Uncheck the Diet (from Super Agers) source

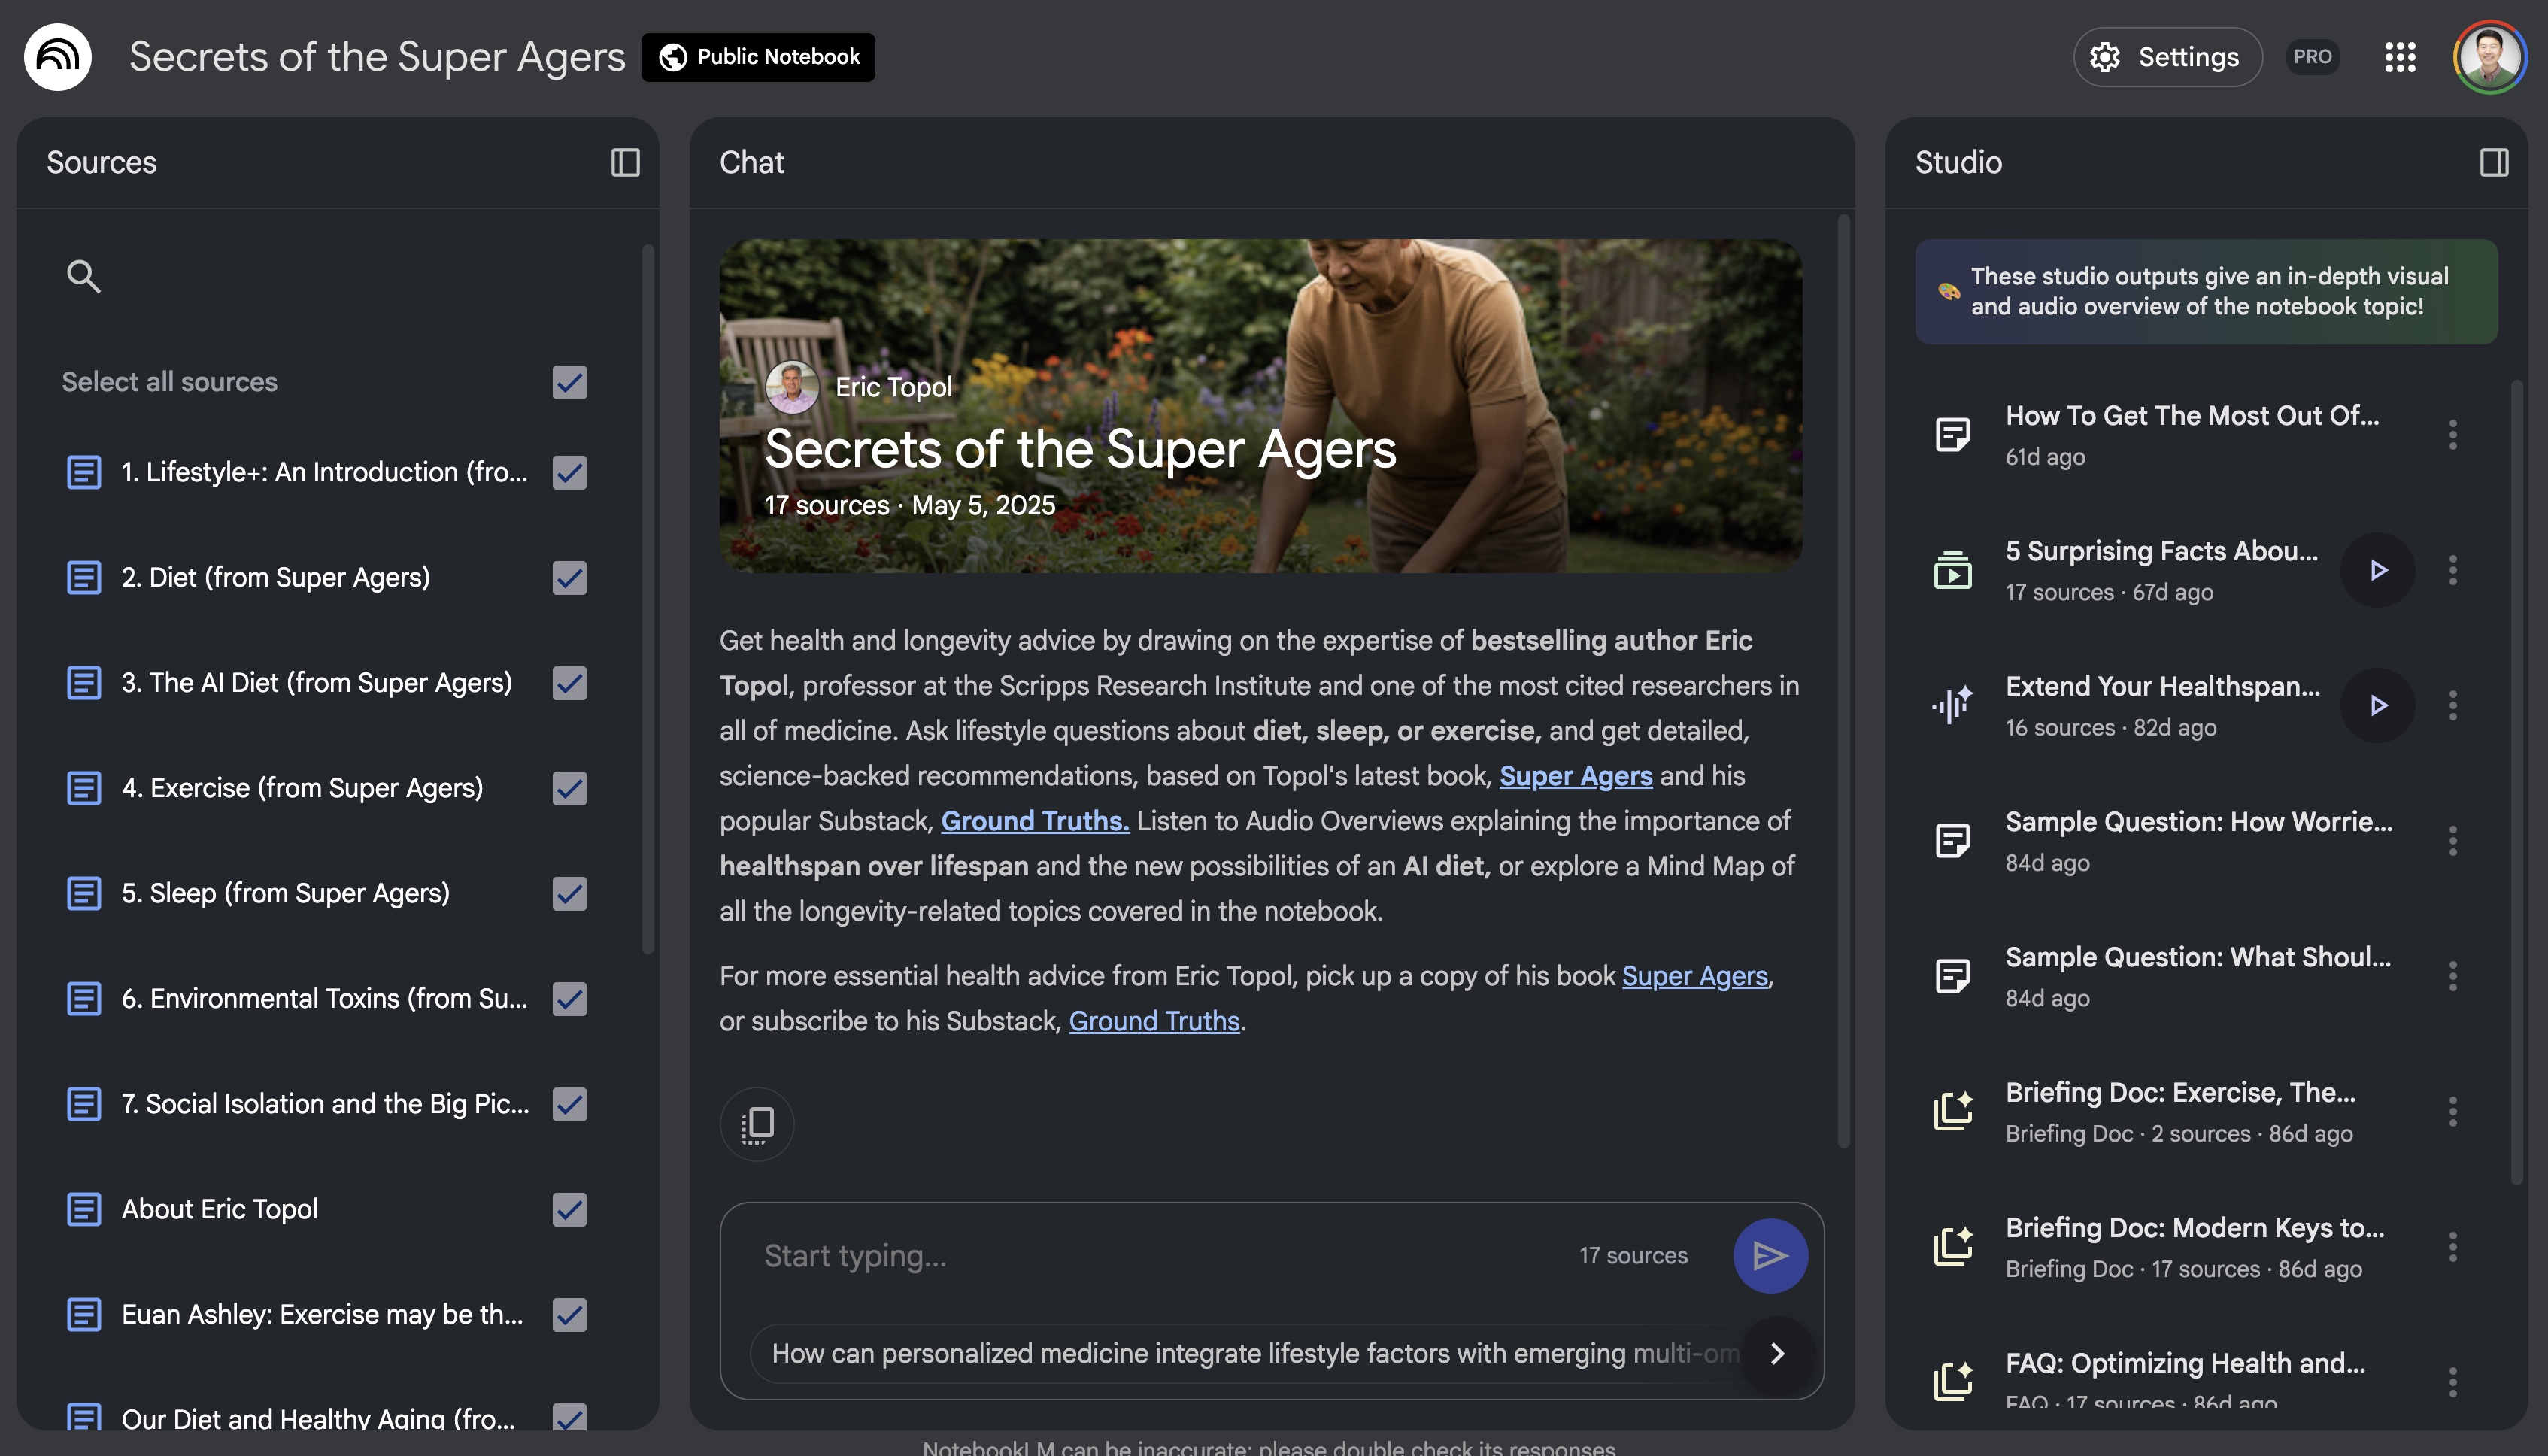(x=569, y=578)
